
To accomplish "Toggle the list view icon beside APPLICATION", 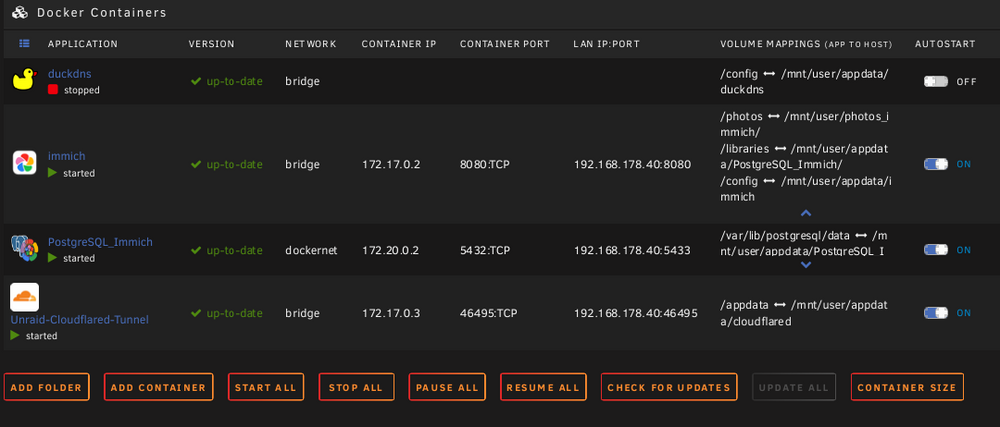I will [24, 44].
